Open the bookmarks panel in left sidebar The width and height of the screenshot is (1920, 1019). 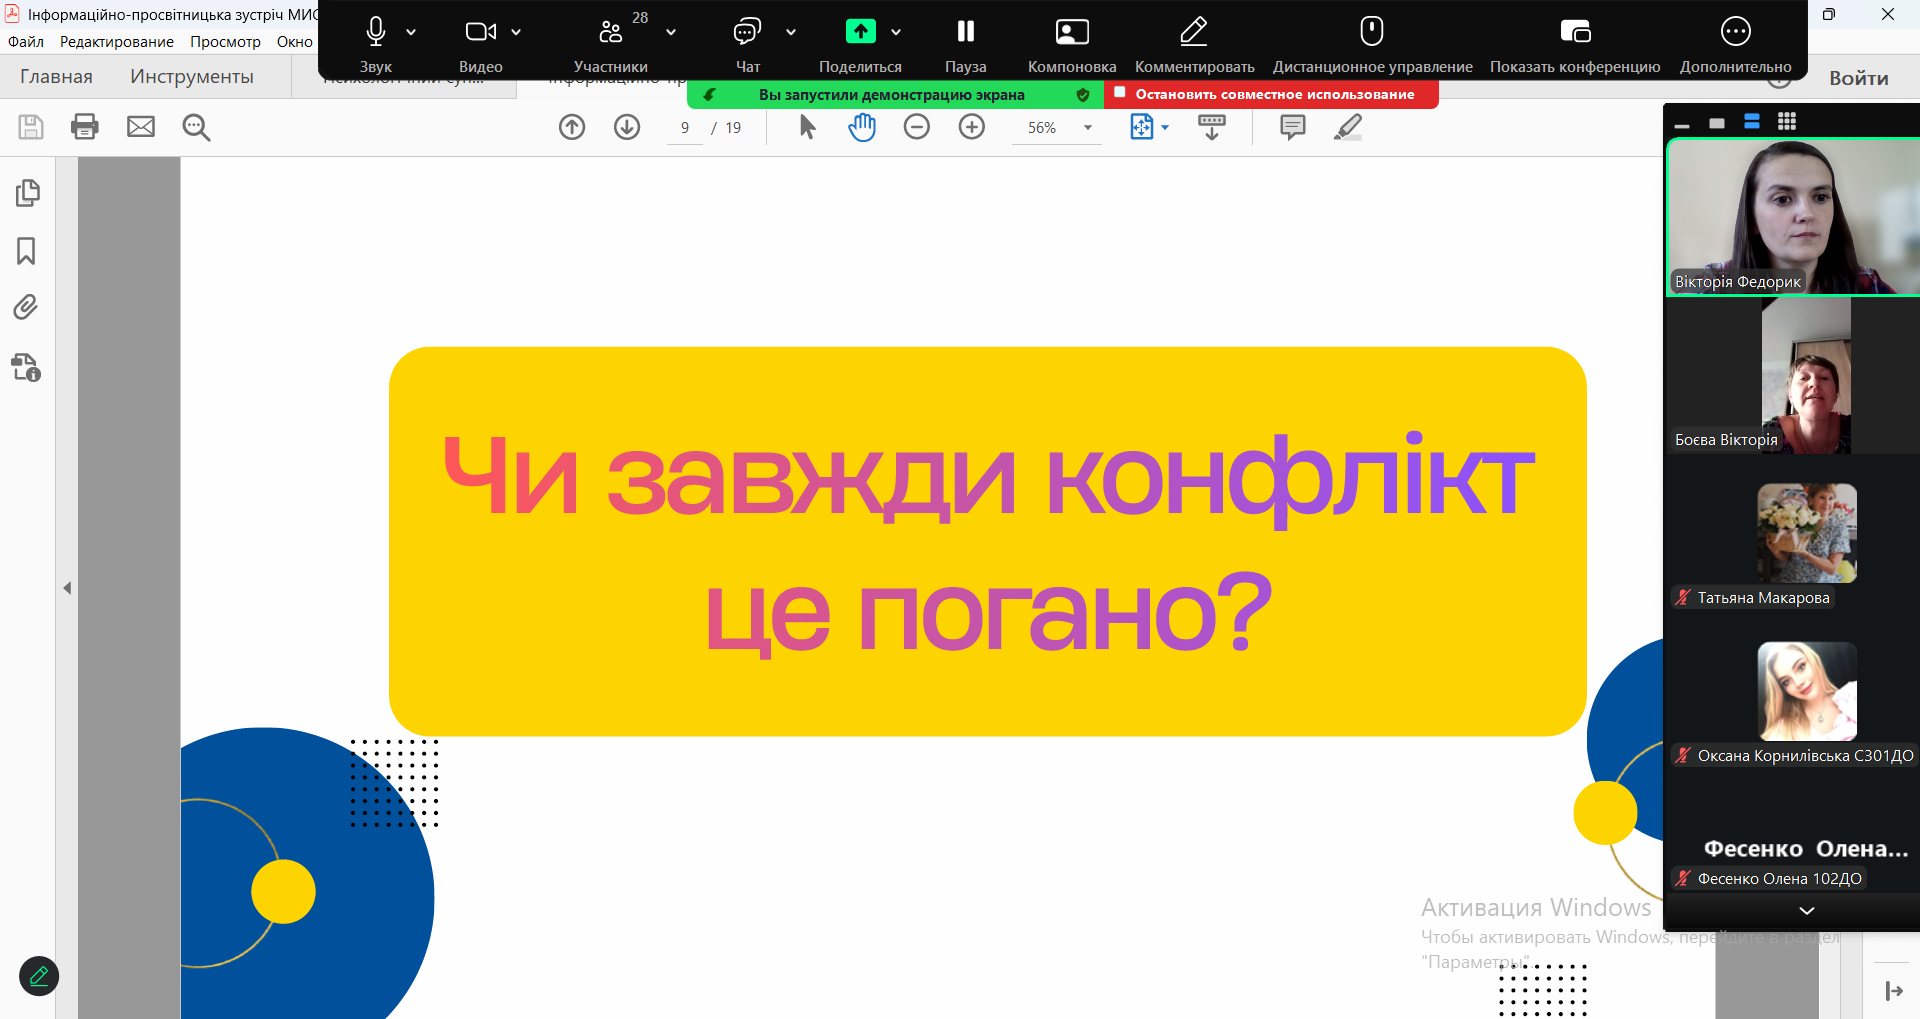click(27, 250)
